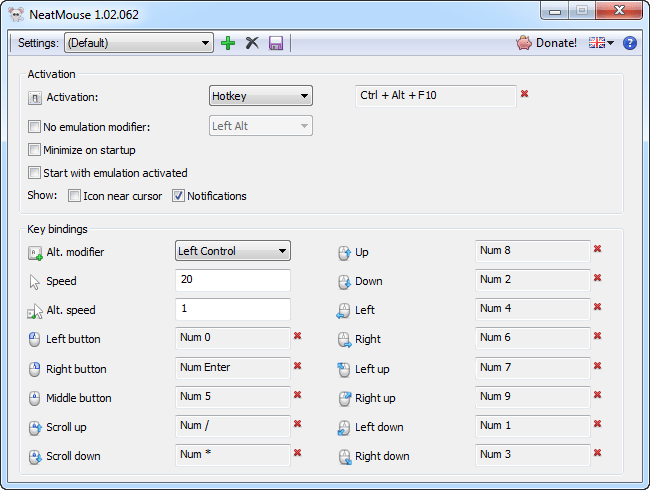Image resolution: width=650 pixels, height=490 pixels.
Task: Click the Down Num 2 field
Action: pyautogui.click(x=533, y=280)
